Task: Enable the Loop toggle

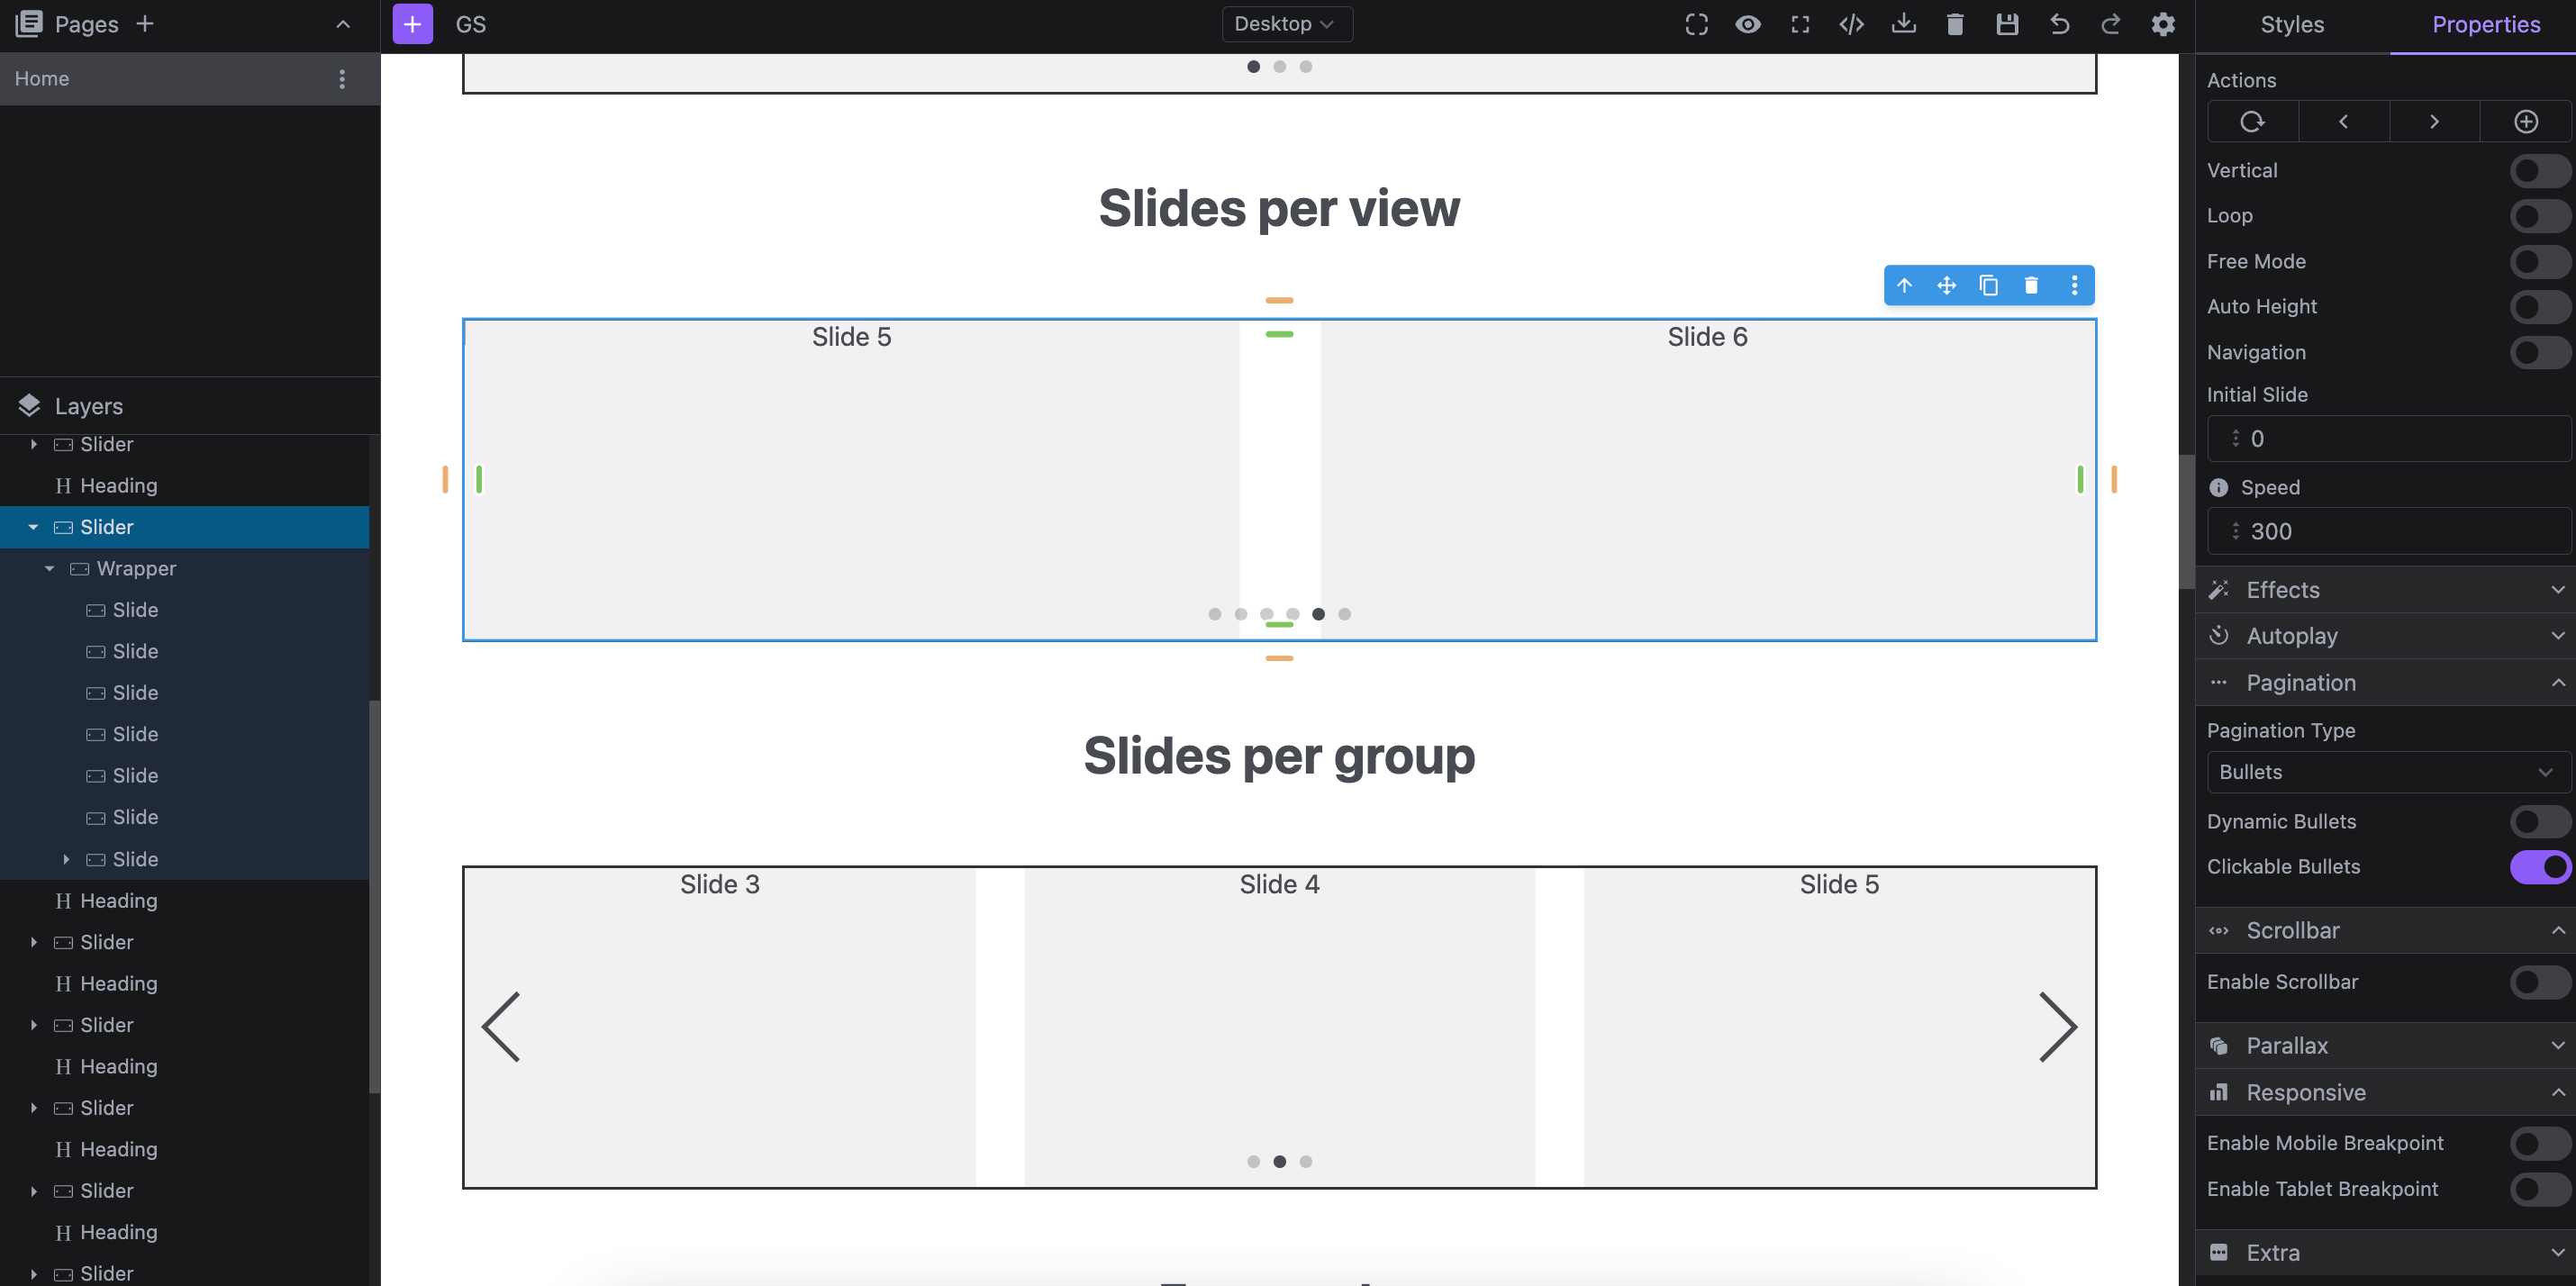Action: pos(2538,216)
